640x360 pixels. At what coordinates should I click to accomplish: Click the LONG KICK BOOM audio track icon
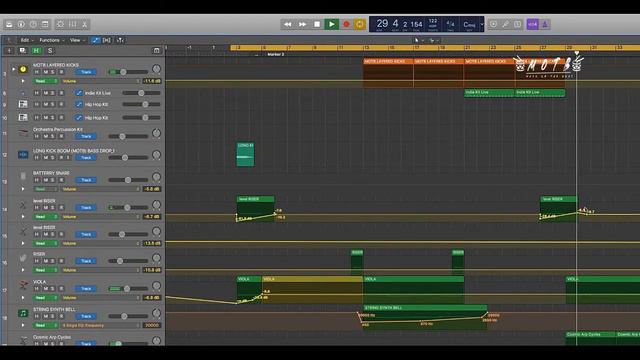(x=23, y=155)
